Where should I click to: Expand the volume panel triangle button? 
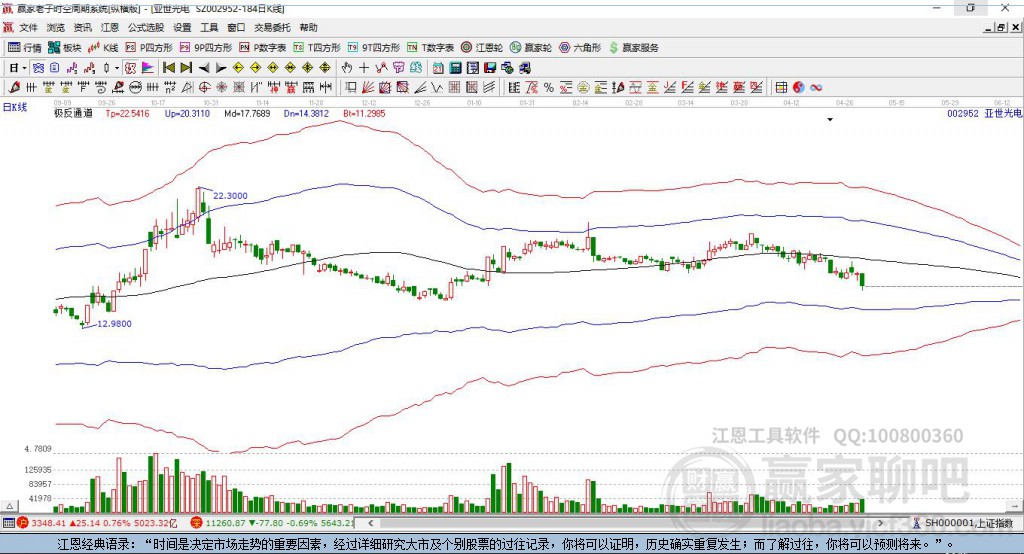pyautogui.click(x=9, y=506)
